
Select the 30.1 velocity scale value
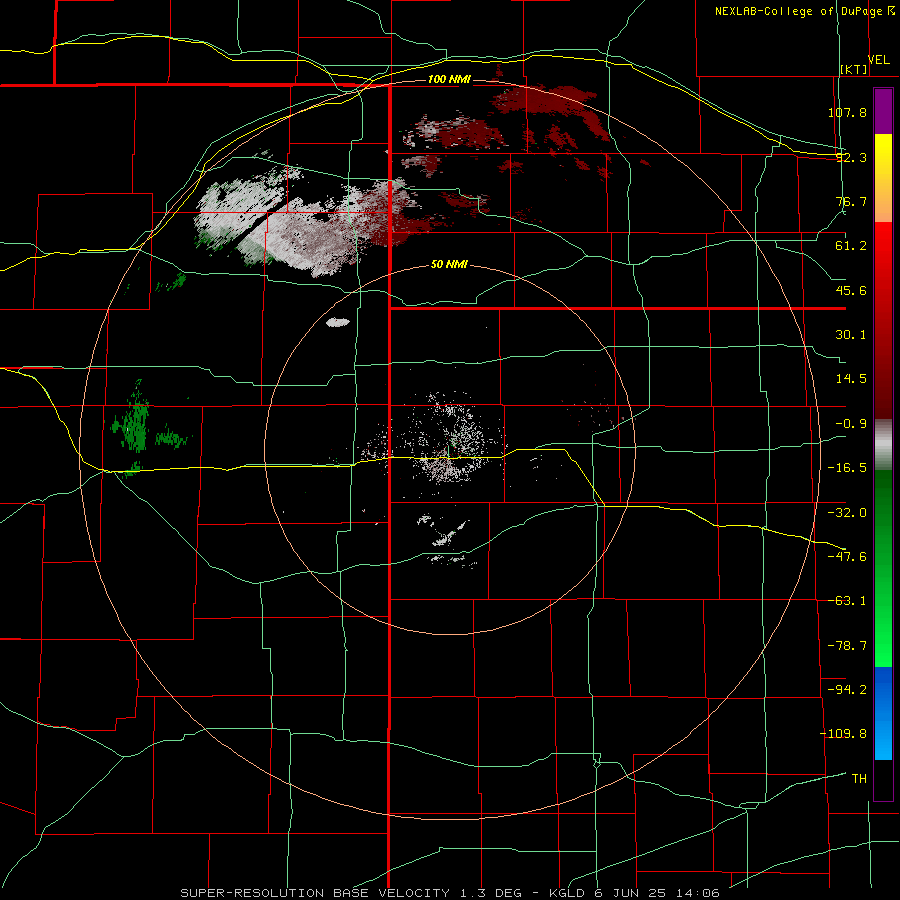pyautogui.click(x=851, y=335)
